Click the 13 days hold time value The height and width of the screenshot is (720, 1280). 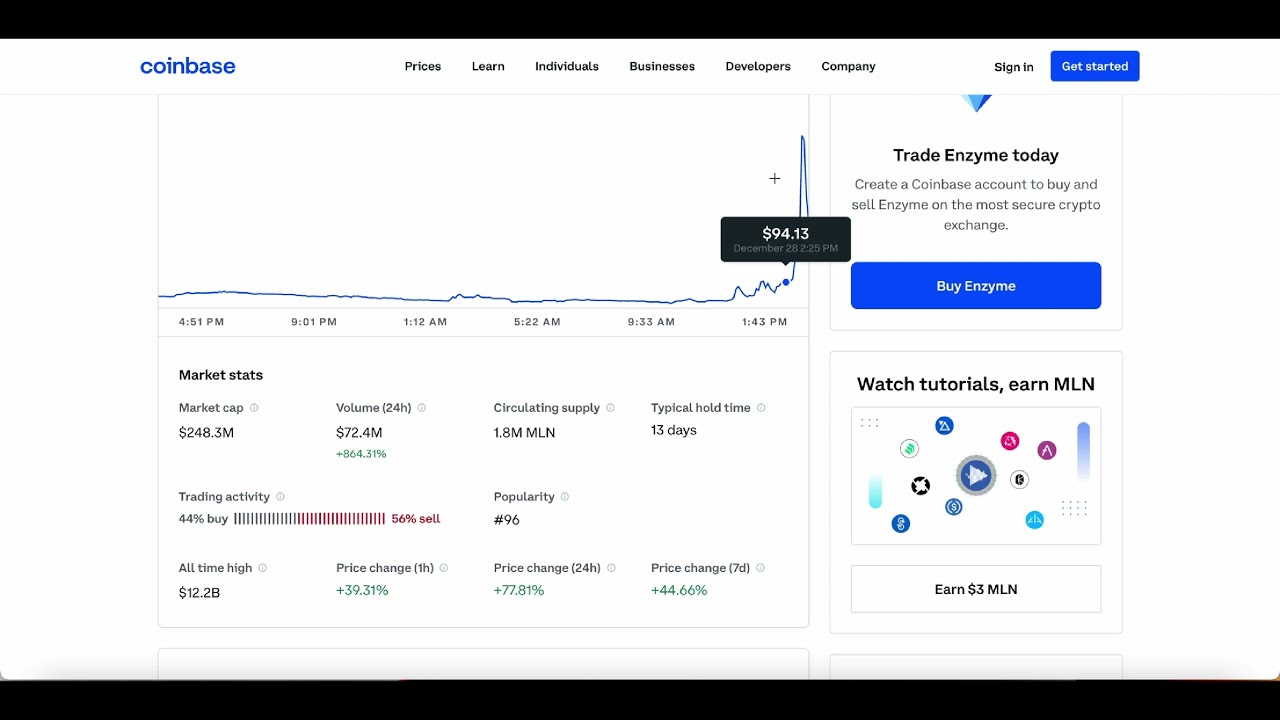[x=674, y=430]
